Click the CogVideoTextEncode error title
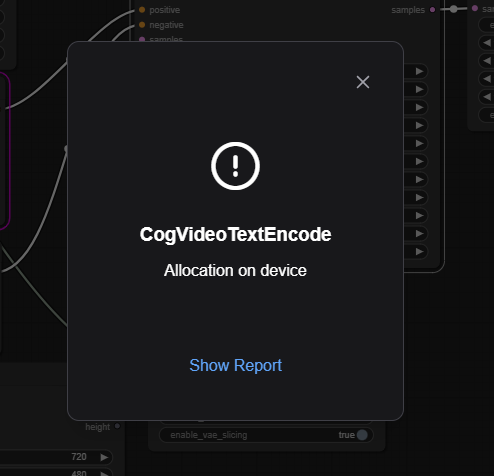The width and height of the screenshot is (494, 476). pos(235,234)
